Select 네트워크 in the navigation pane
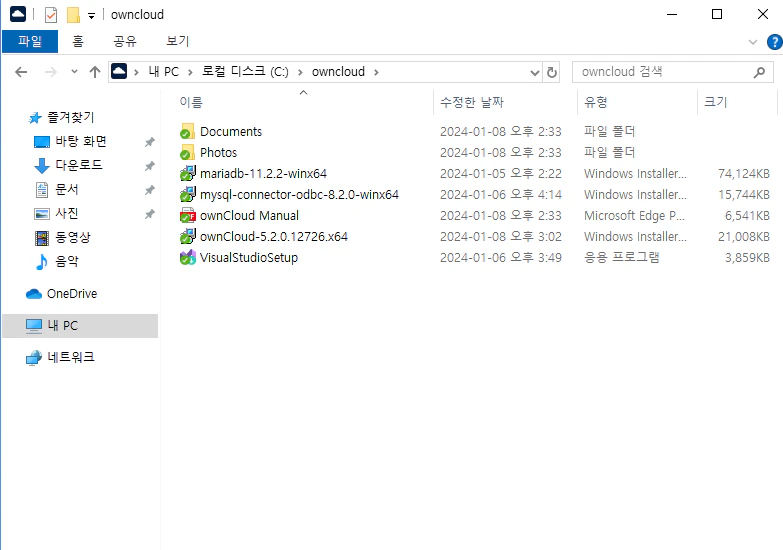Screen dimensions: 783x550 point(70,357)
